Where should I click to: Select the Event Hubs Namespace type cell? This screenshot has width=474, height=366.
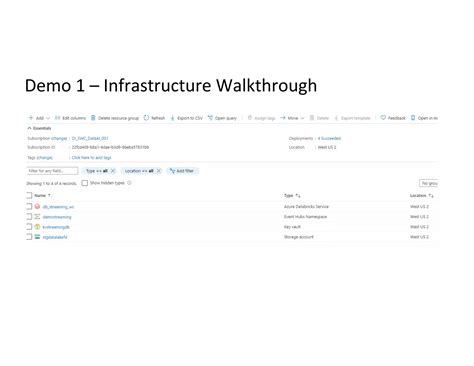(x=305, y=217)
